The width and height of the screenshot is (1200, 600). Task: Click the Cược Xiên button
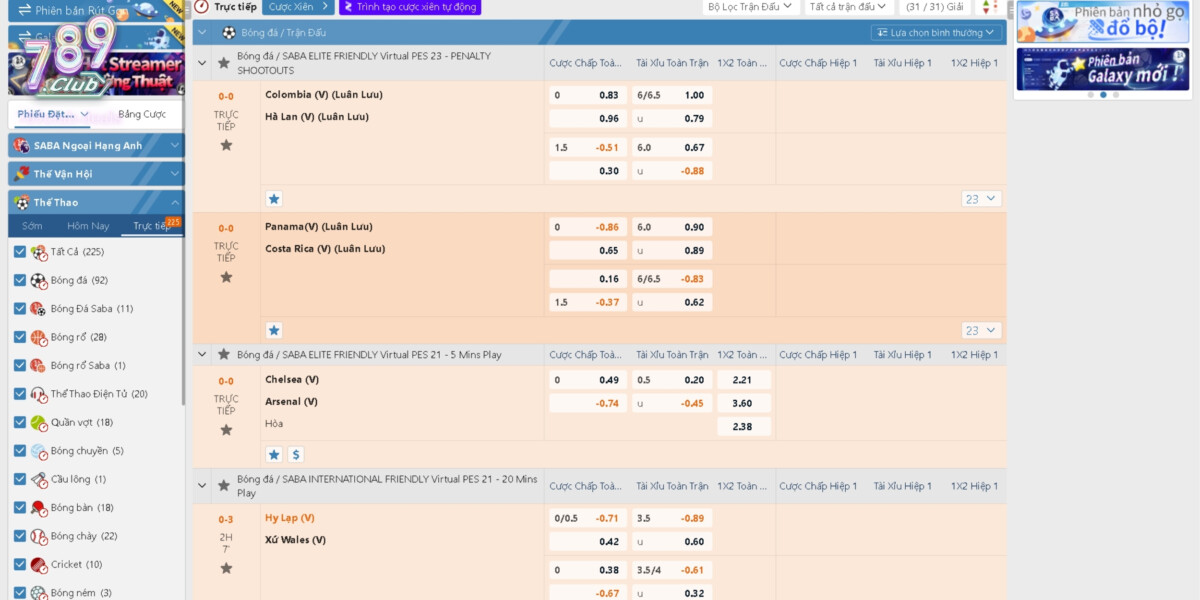point(297,7)
